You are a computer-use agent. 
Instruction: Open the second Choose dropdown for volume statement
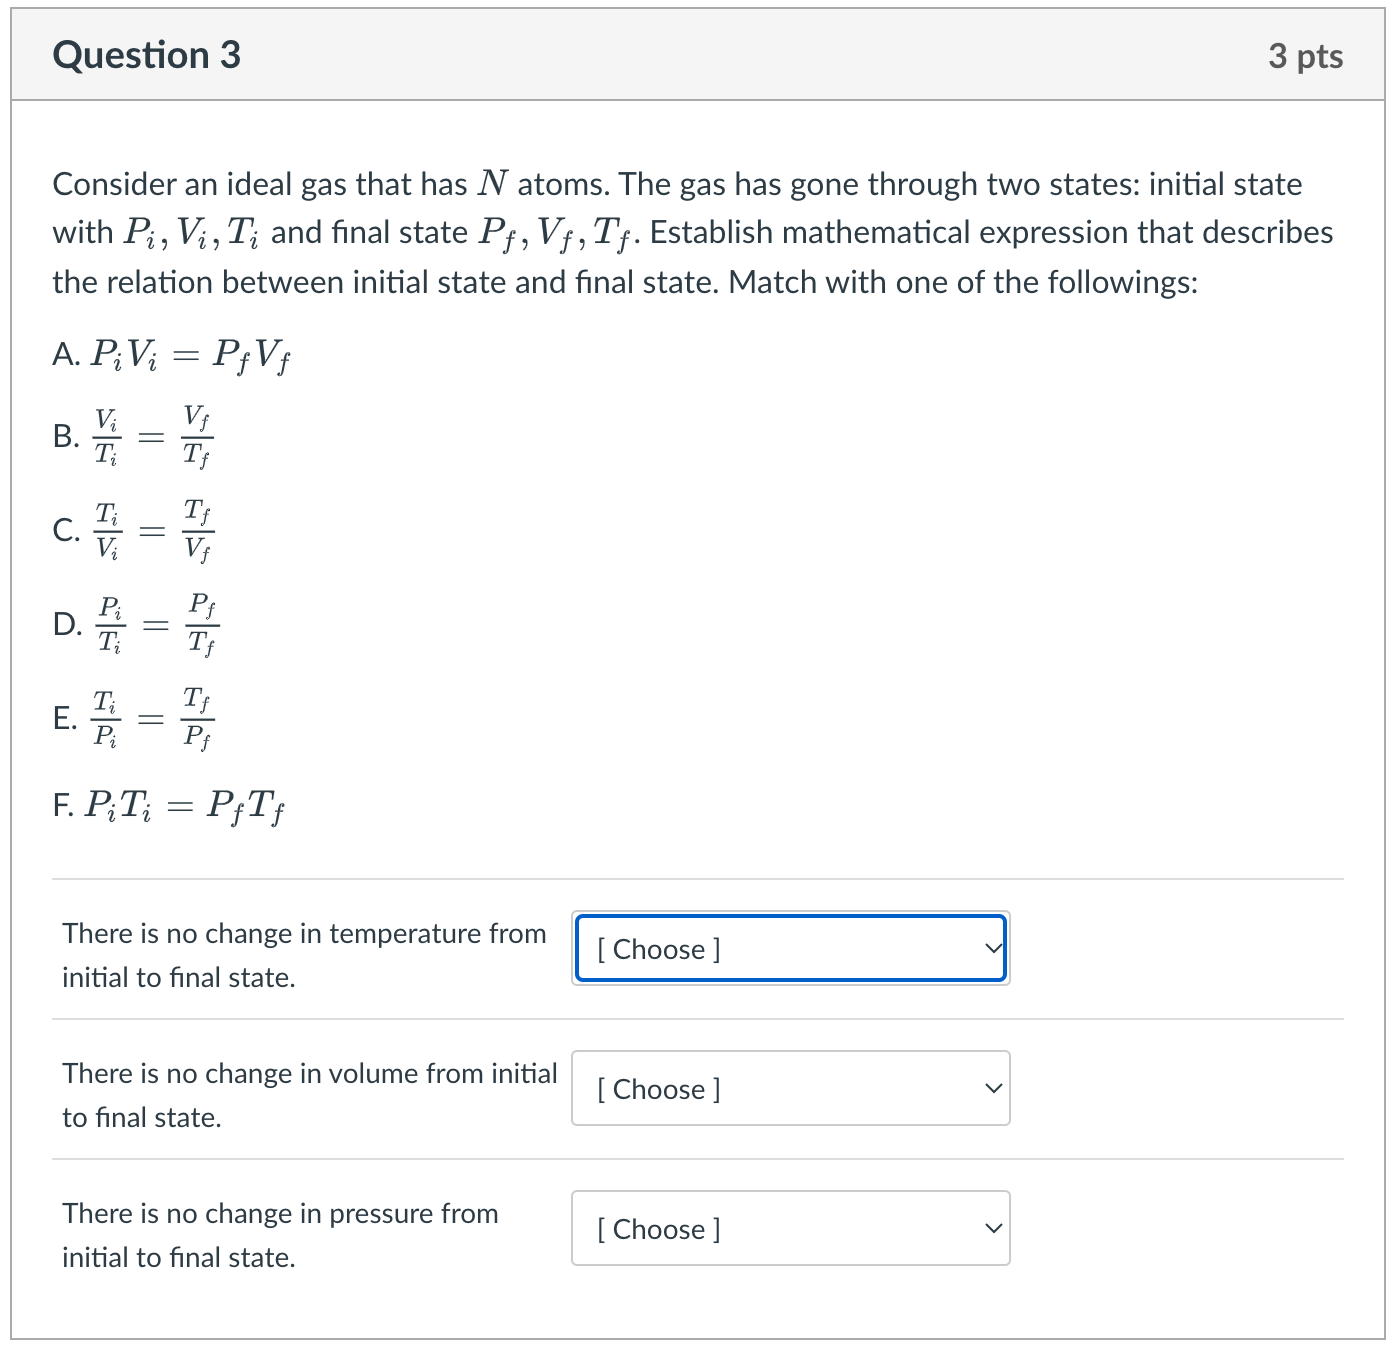(789, 1088)
